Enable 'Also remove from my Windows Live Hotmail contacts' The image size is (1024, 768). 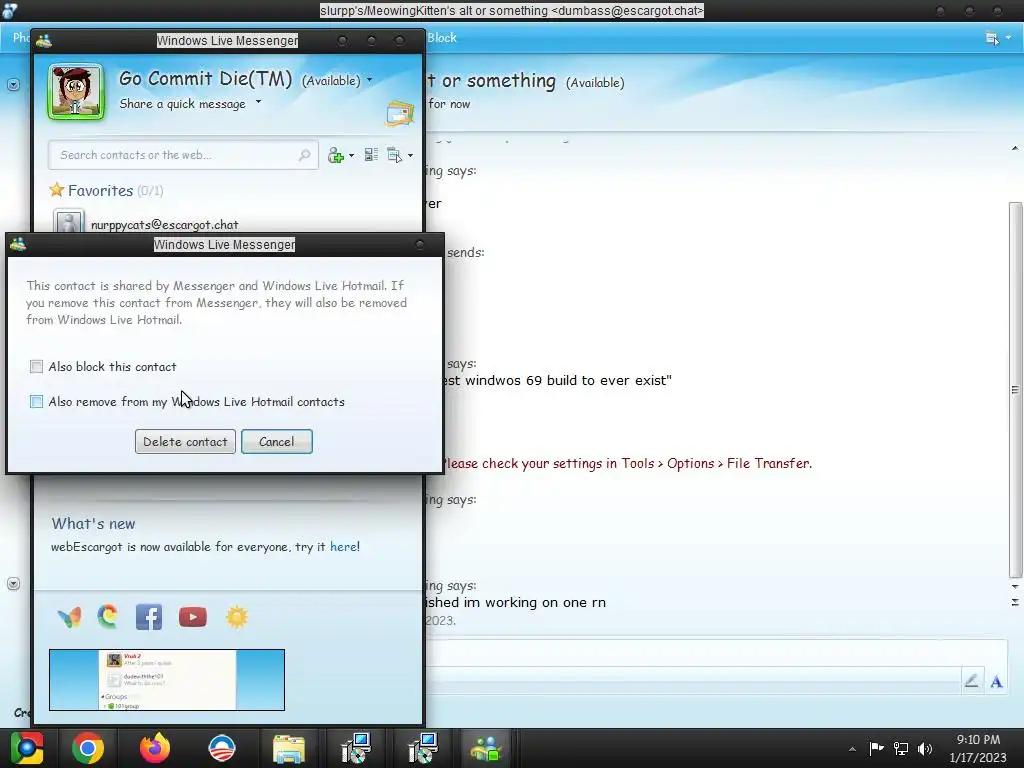click(x=37, y=402)
